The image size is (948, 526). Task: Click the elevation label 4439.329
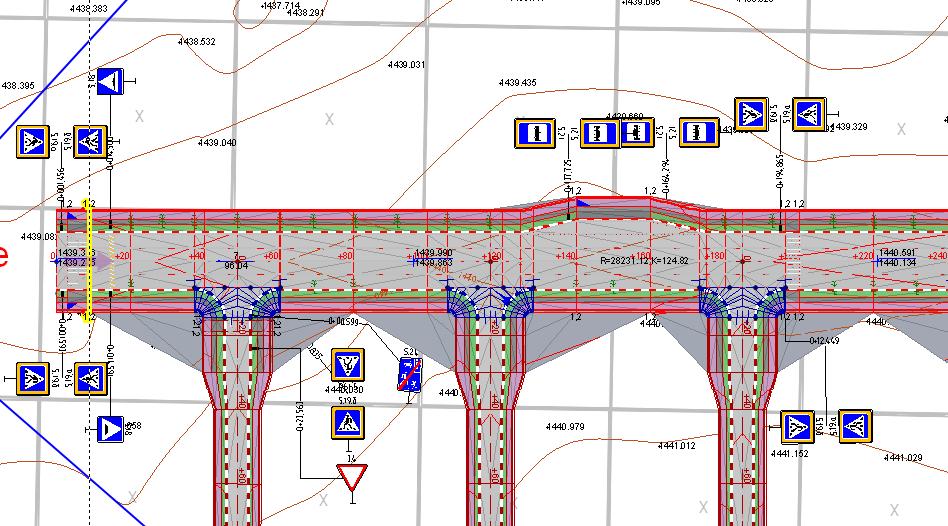coord(849,127)
